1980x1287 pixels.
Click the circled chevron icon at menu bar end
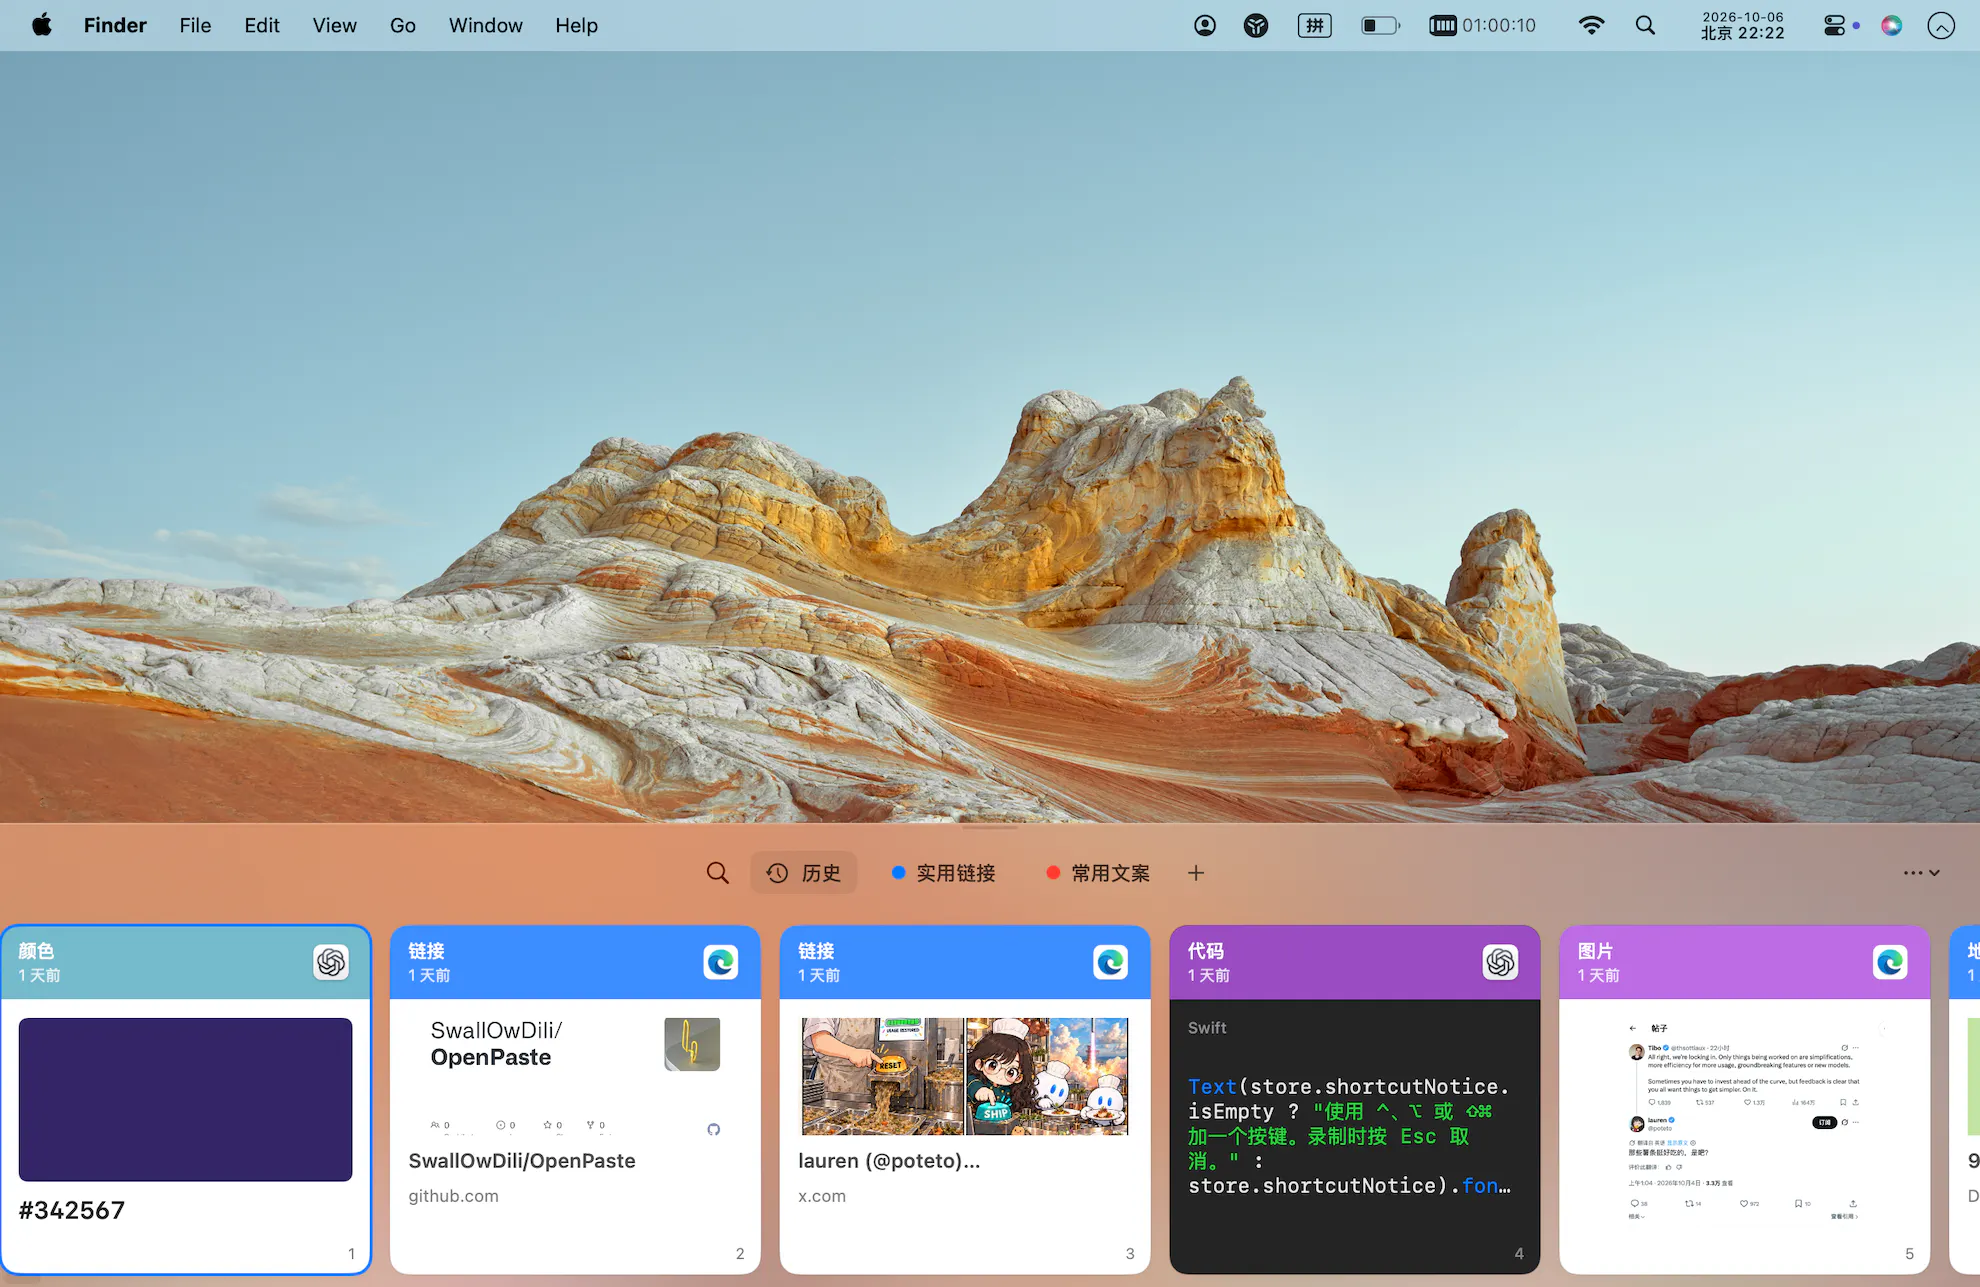tap(1941, 25)
